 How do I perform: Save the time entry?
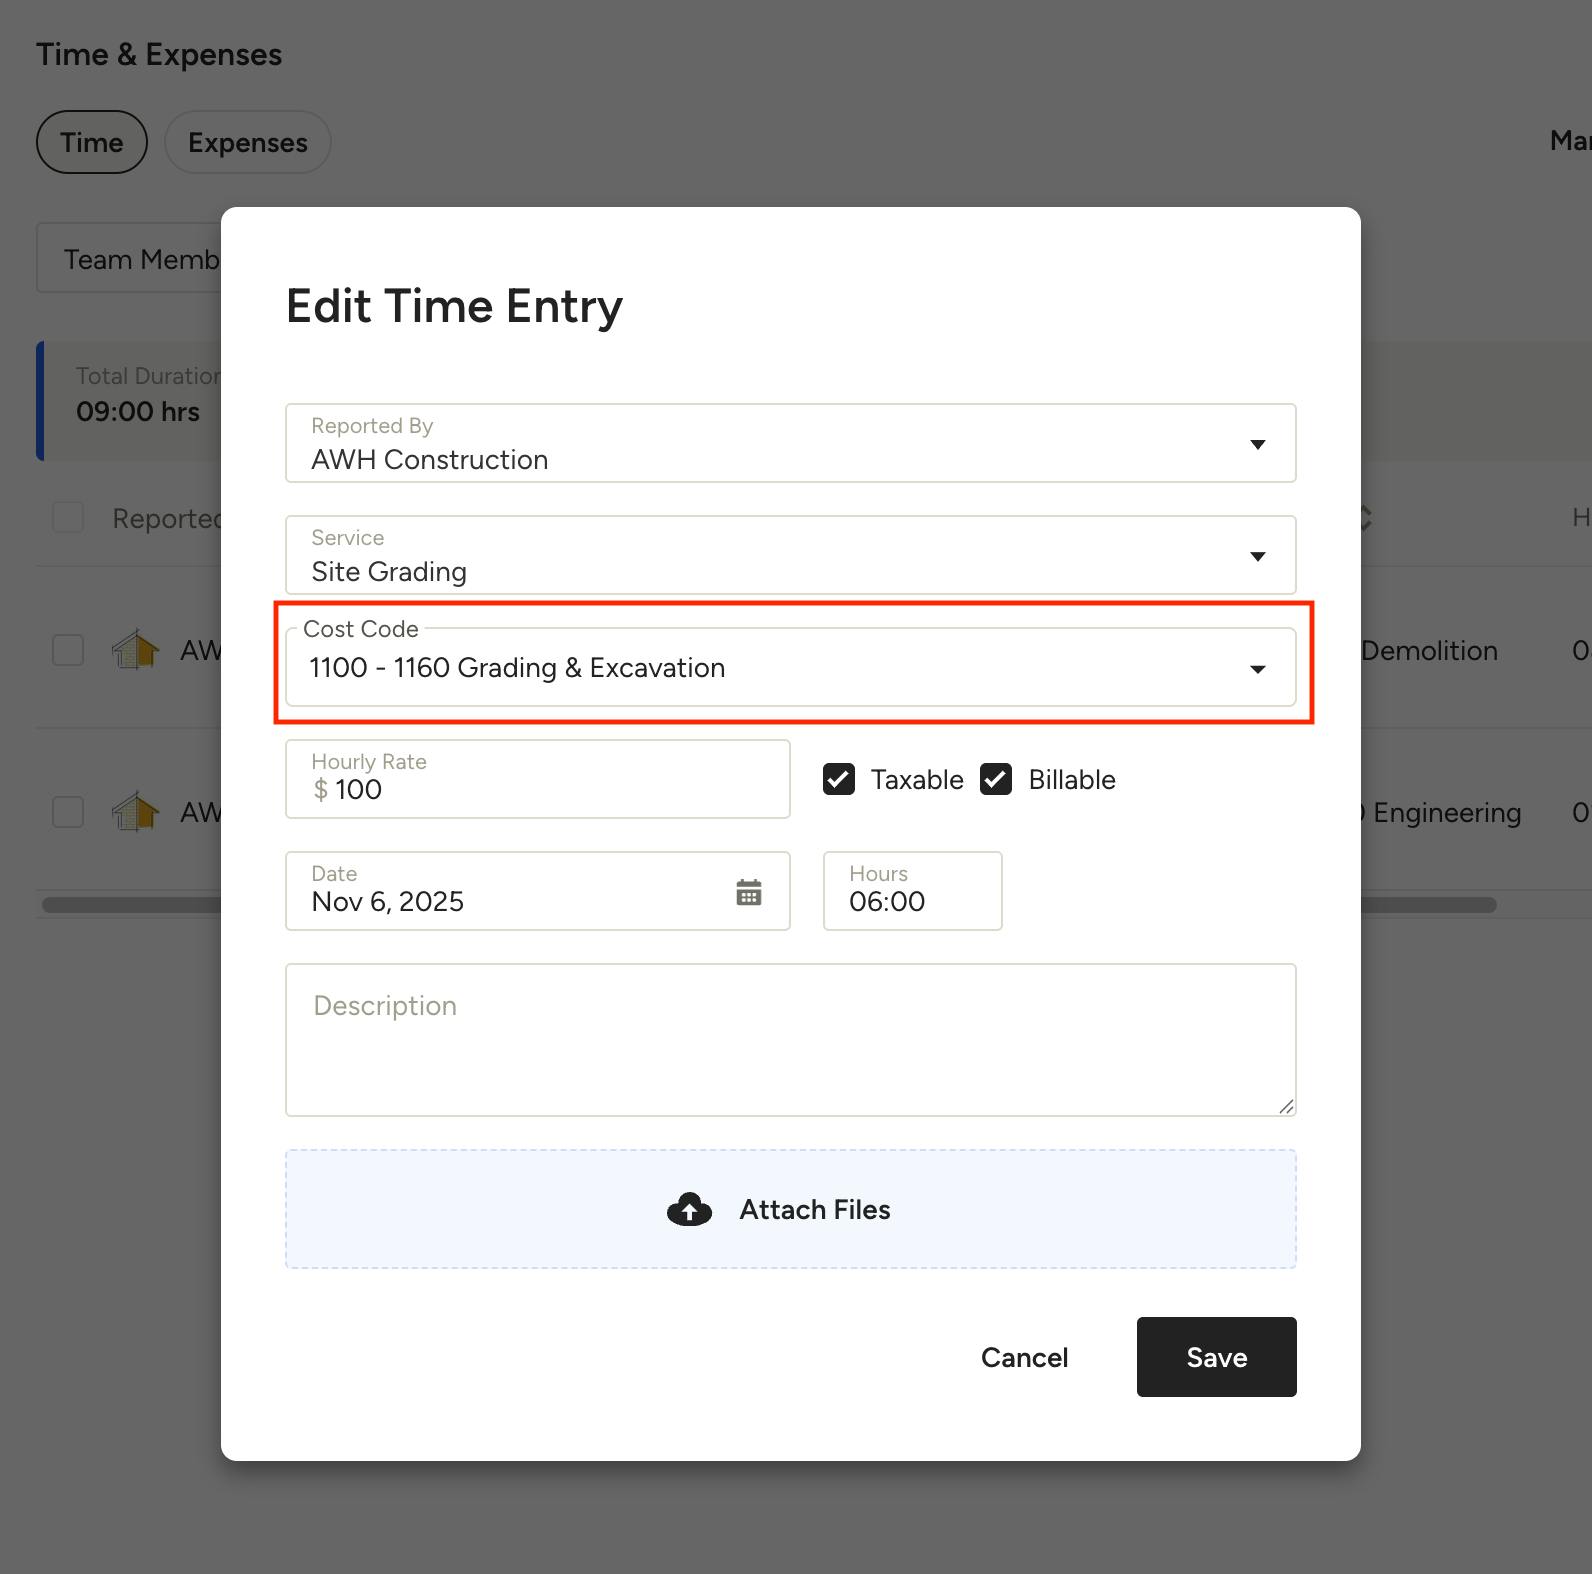click(x=1216, y=1357)
